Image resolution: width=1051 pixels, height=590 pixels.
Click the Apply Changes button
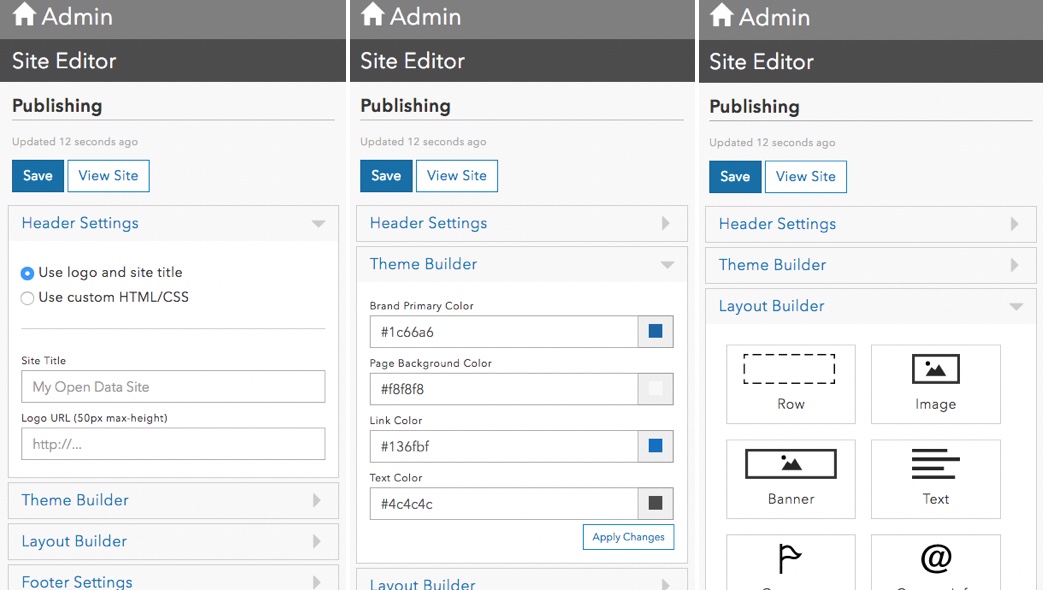click(x=628, y=537)
